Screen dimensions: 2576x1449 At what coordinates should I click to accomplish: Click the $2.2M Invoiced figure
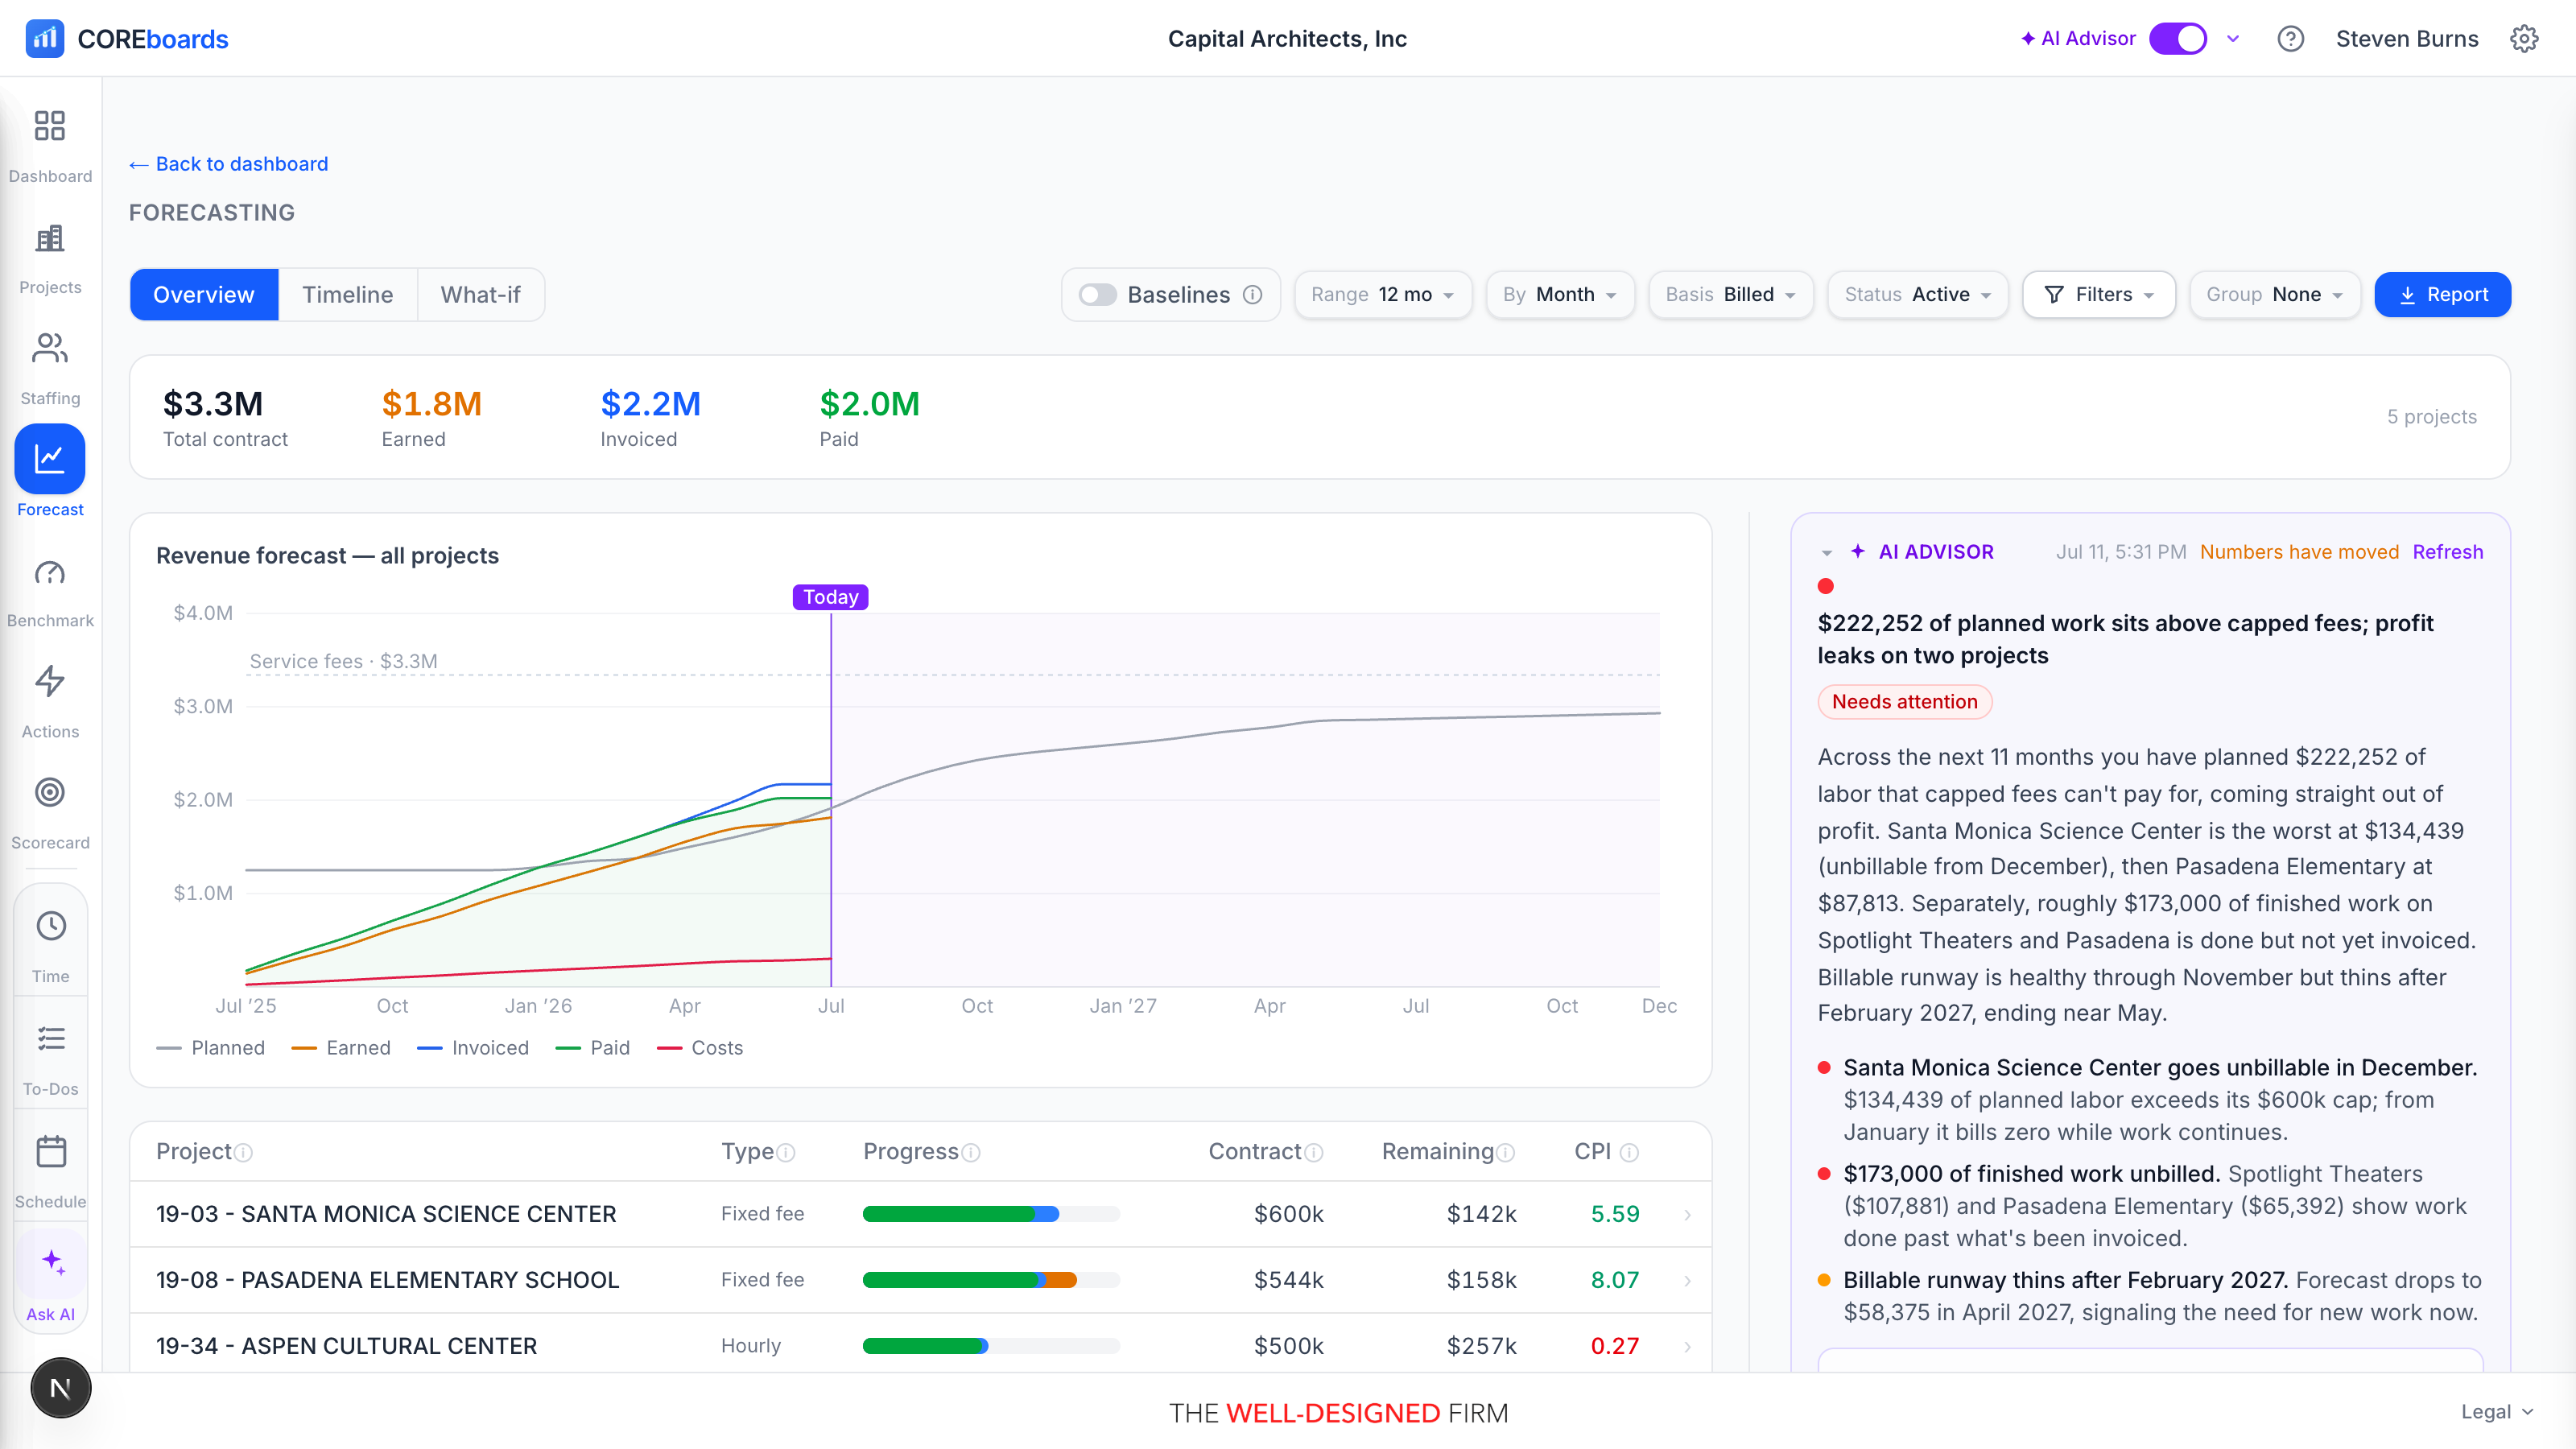650,404
